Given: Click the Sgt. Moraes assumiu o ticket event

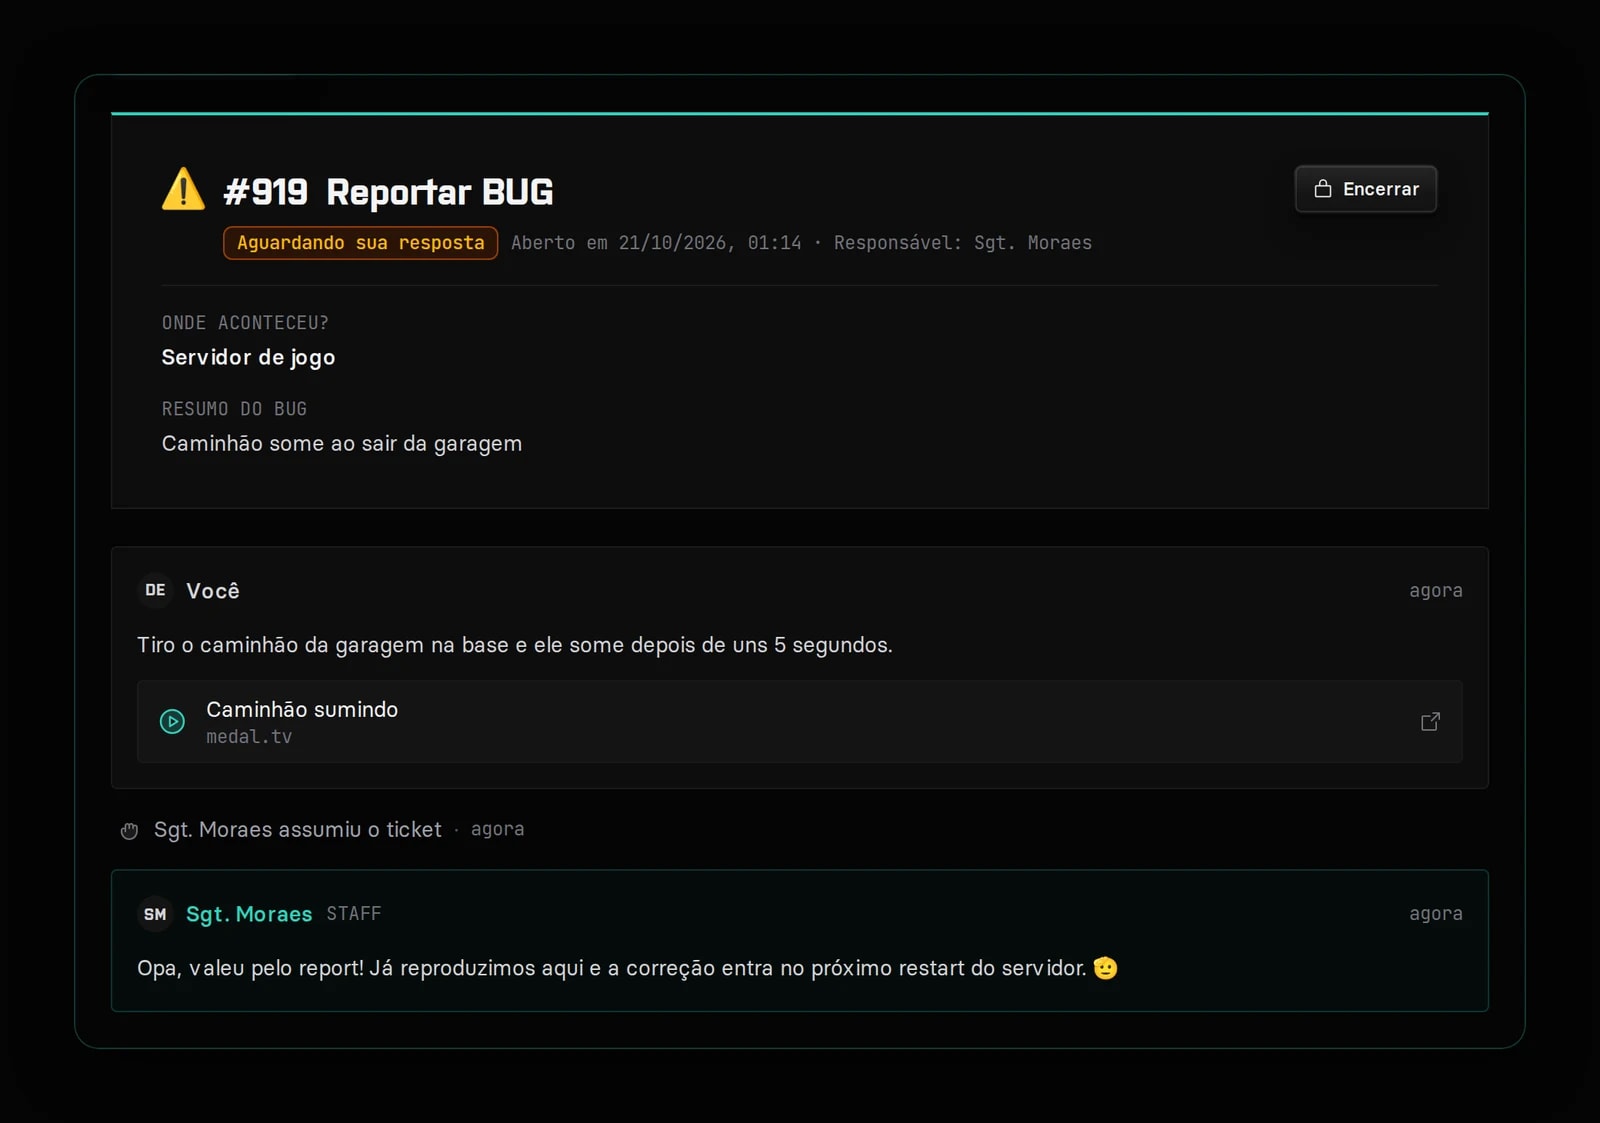Looking at the screenshot, I should [x=298, y=830].
